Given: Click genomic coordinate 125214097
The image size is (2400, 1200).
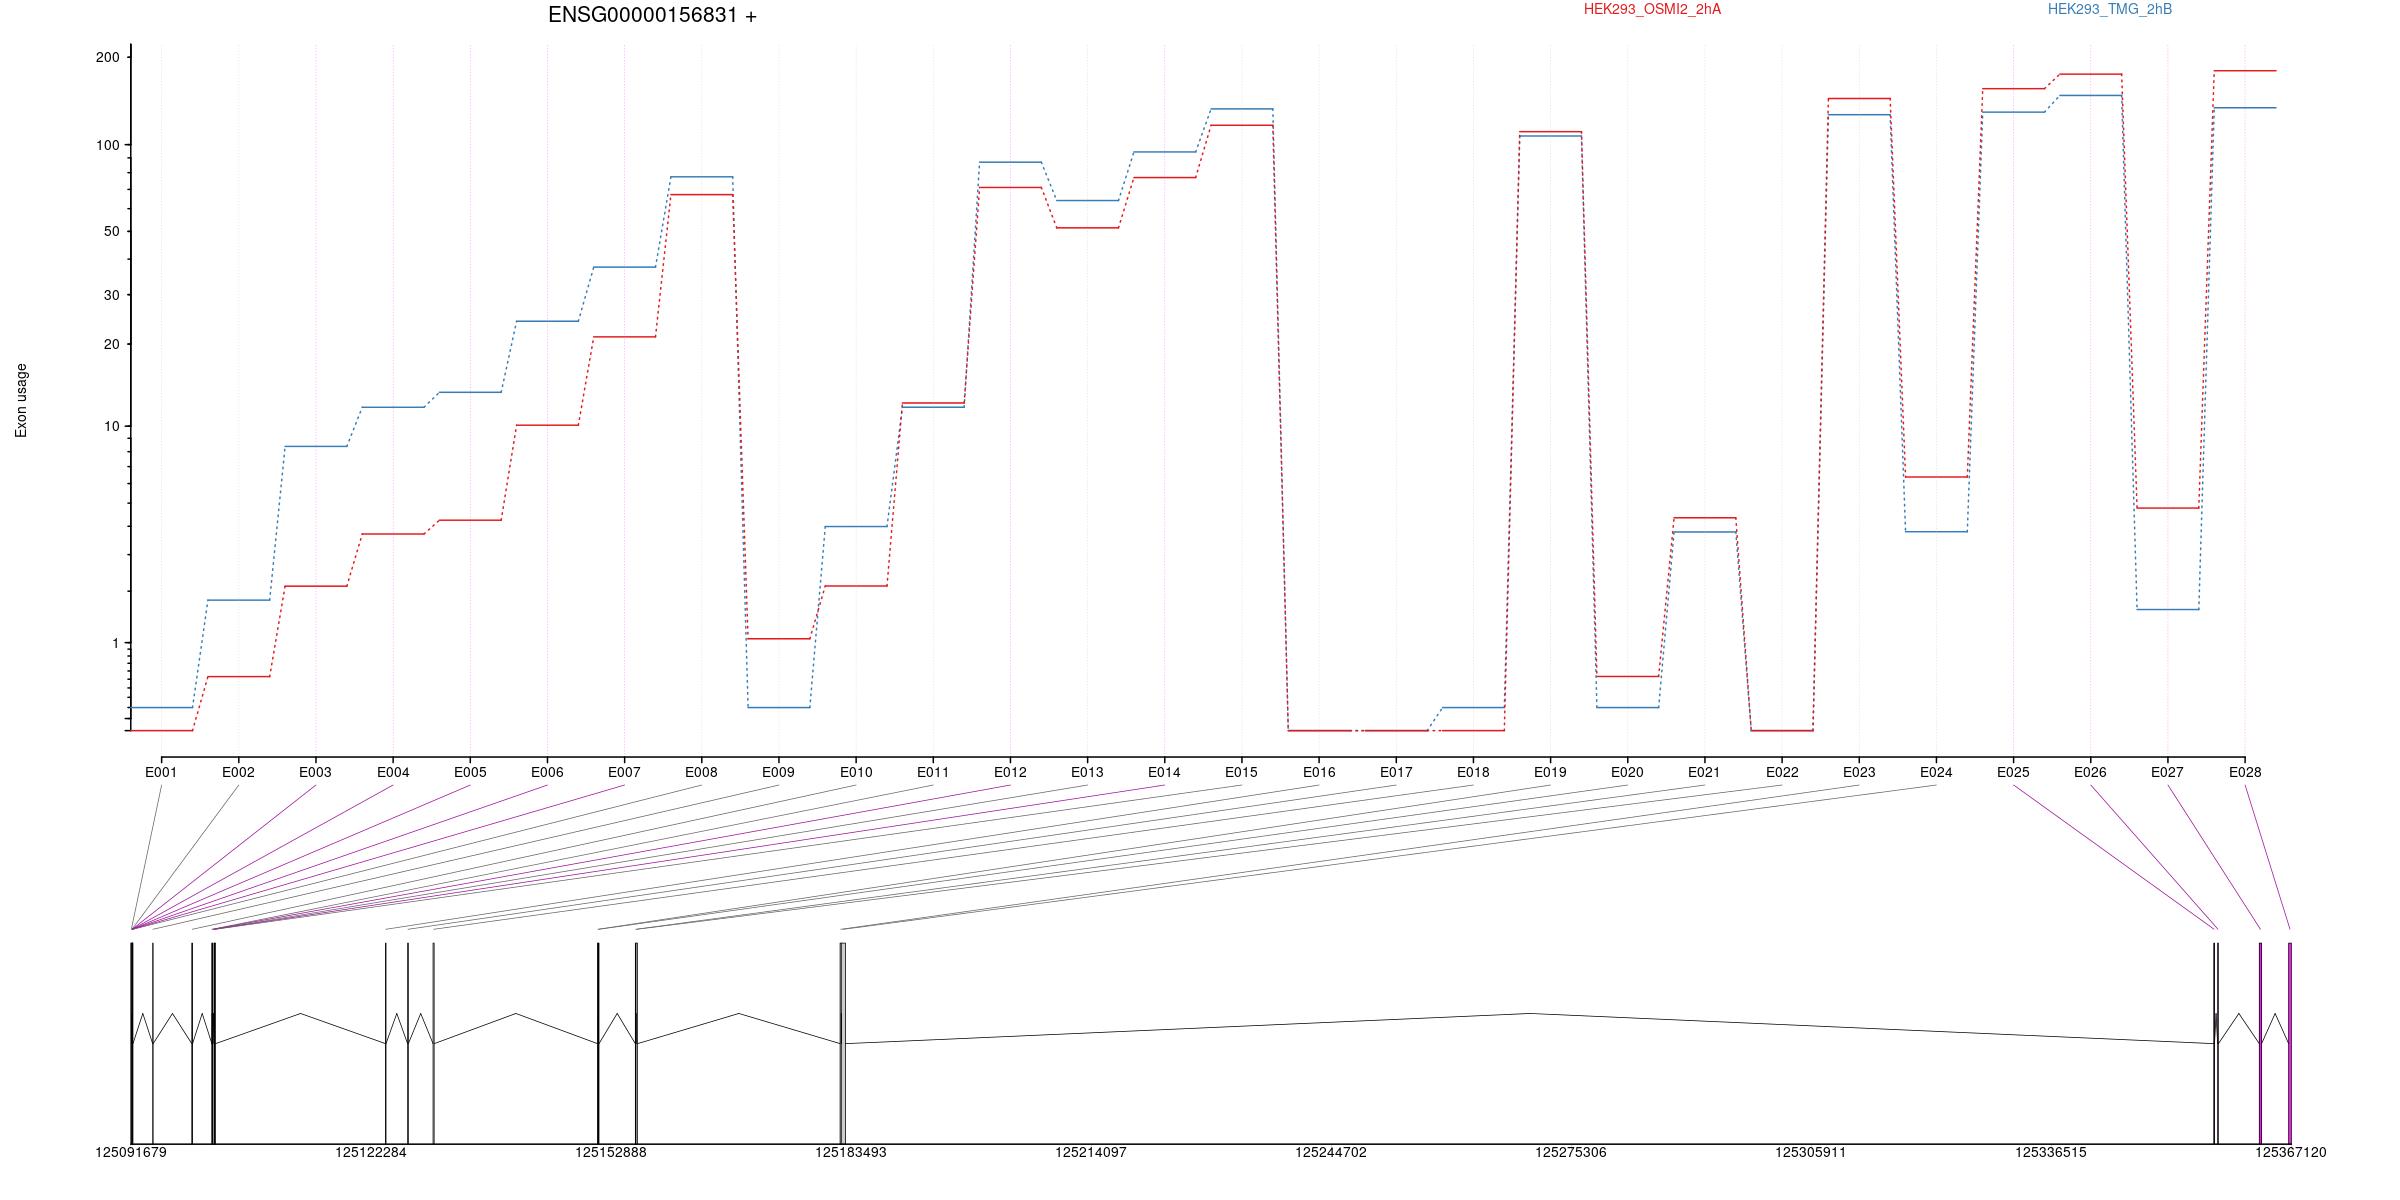Looking at the screenshot, I should [x=1091, y=1152].
